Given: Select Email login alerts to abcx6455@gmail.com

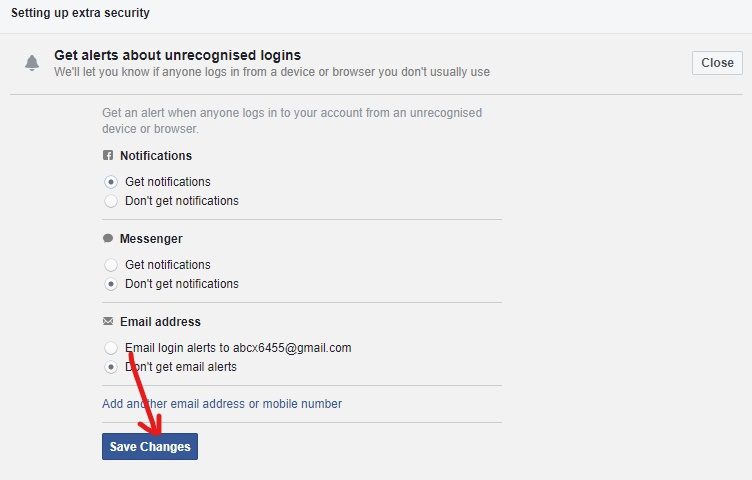Looking at the screenshot, I should click(x=111, y=348).
